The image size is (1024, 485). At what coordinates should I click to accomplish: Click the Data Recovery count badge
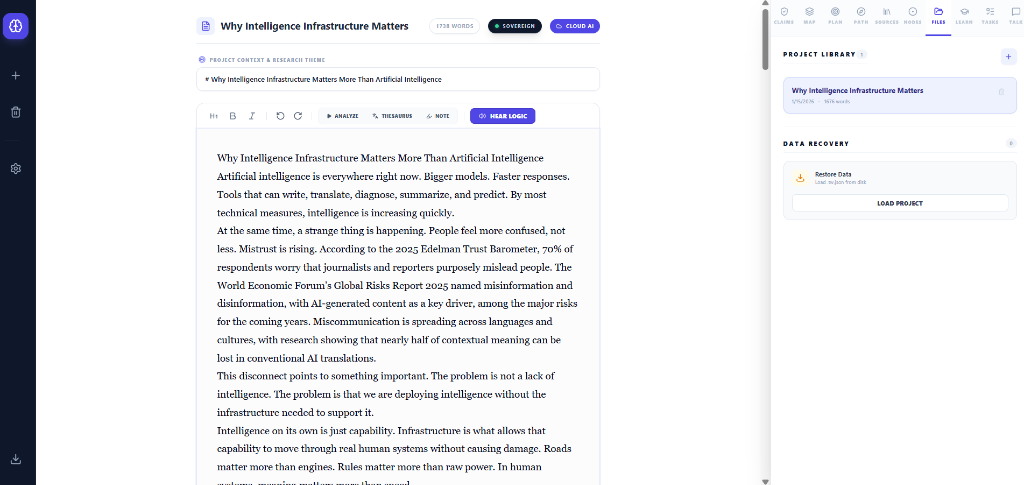[x=1011, y=144]
